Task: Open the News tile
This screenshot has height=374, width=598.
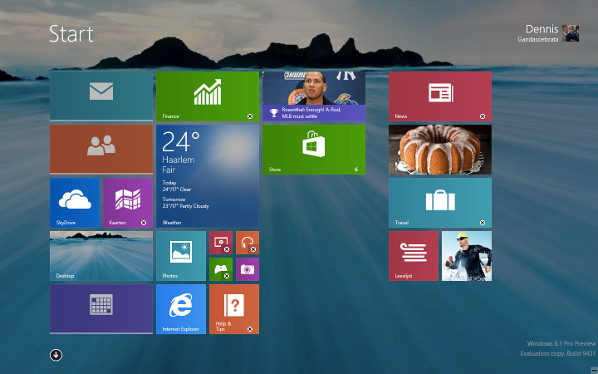Action: pos(440,96)
